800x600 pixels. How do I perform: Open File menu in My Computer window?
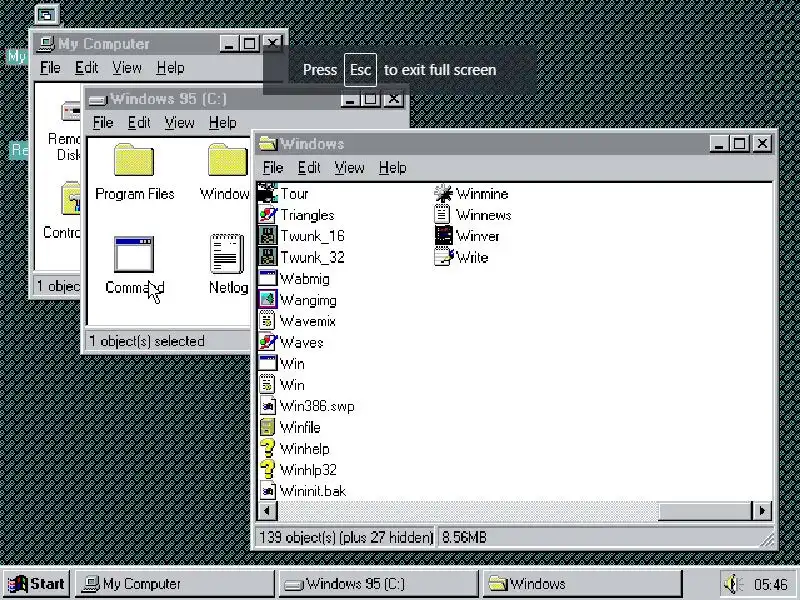(x=50, y=67)
